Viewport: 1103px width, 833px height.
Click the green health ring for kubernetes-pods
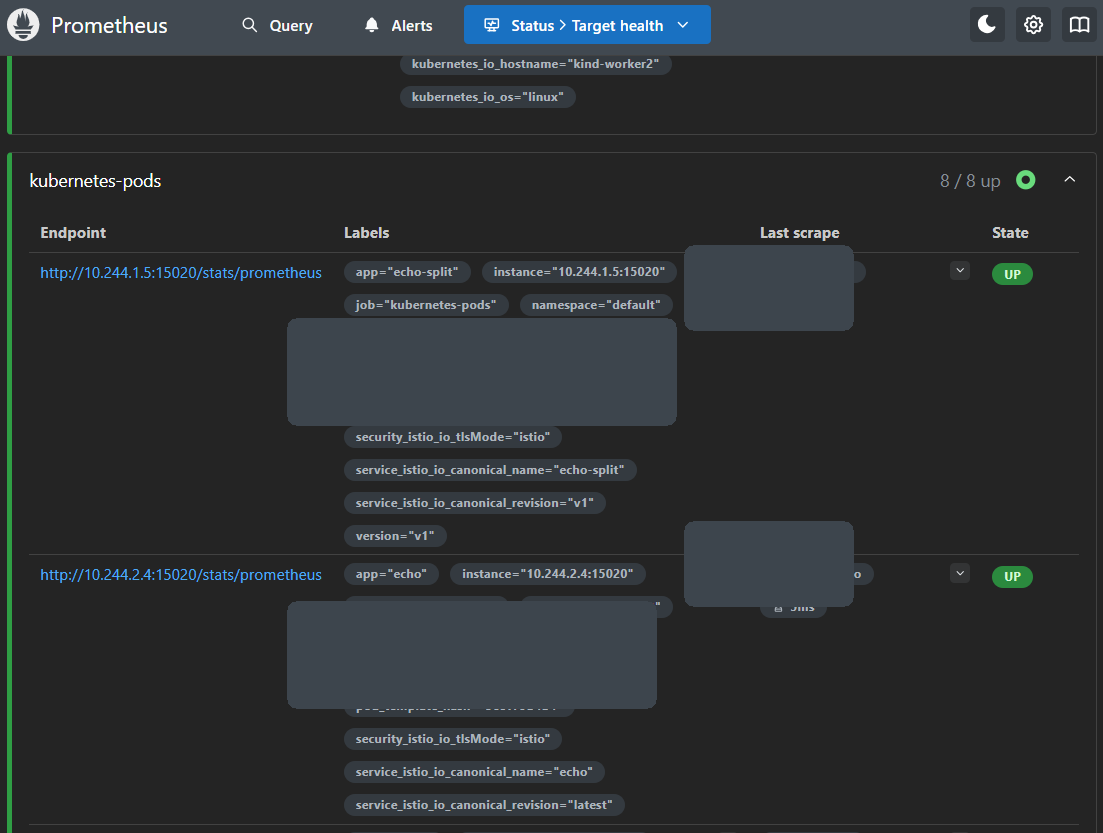click(1026, 180)
